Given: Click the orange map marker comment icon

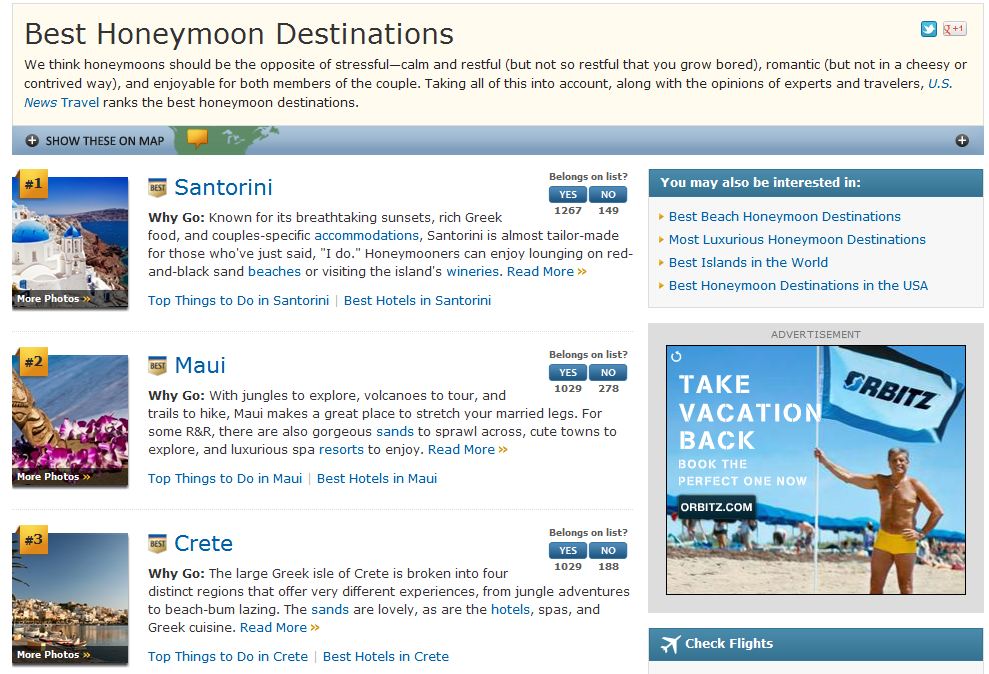Looking at the screenshot, I should [x=197, y=138].
